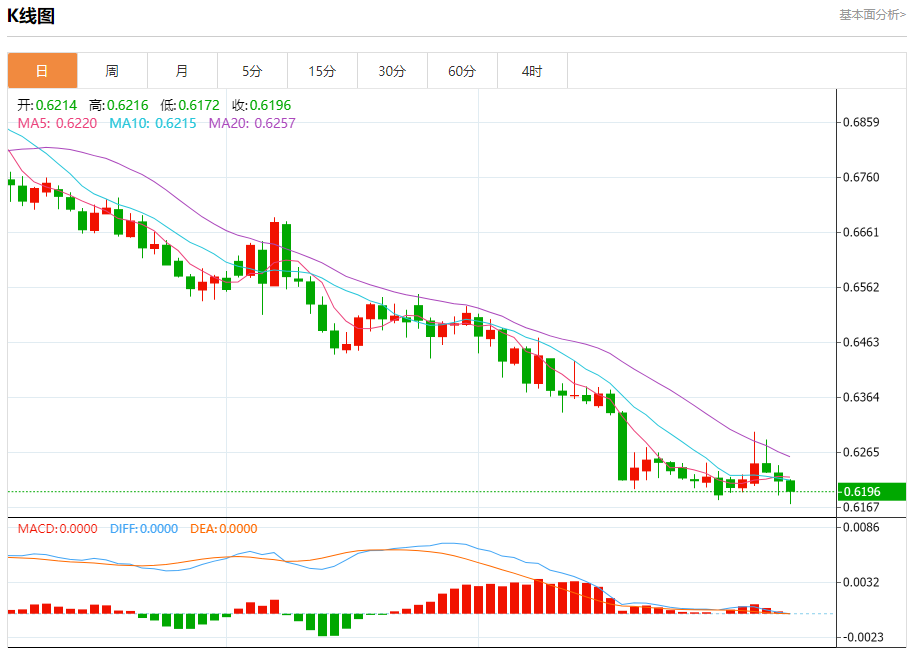Click the 0.6265 price axis label

tap(861, 452)
